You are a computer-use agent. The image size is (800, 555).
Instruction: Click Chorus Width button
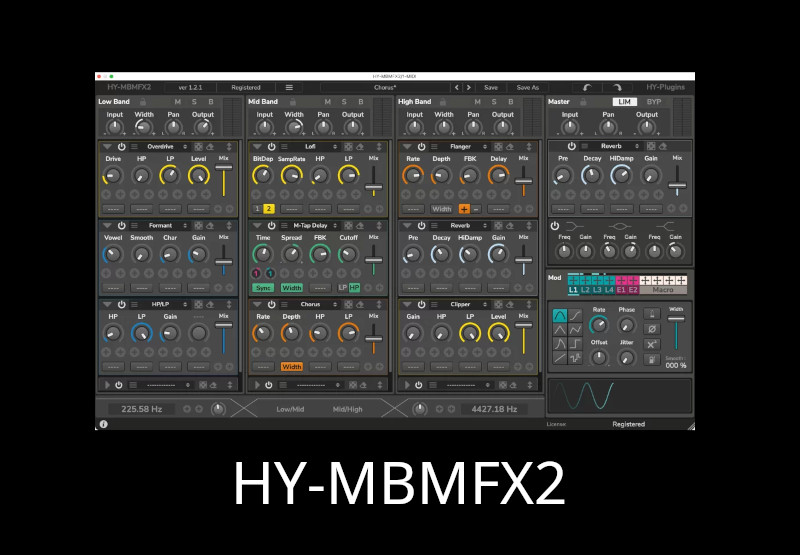[x=292, y=367]
